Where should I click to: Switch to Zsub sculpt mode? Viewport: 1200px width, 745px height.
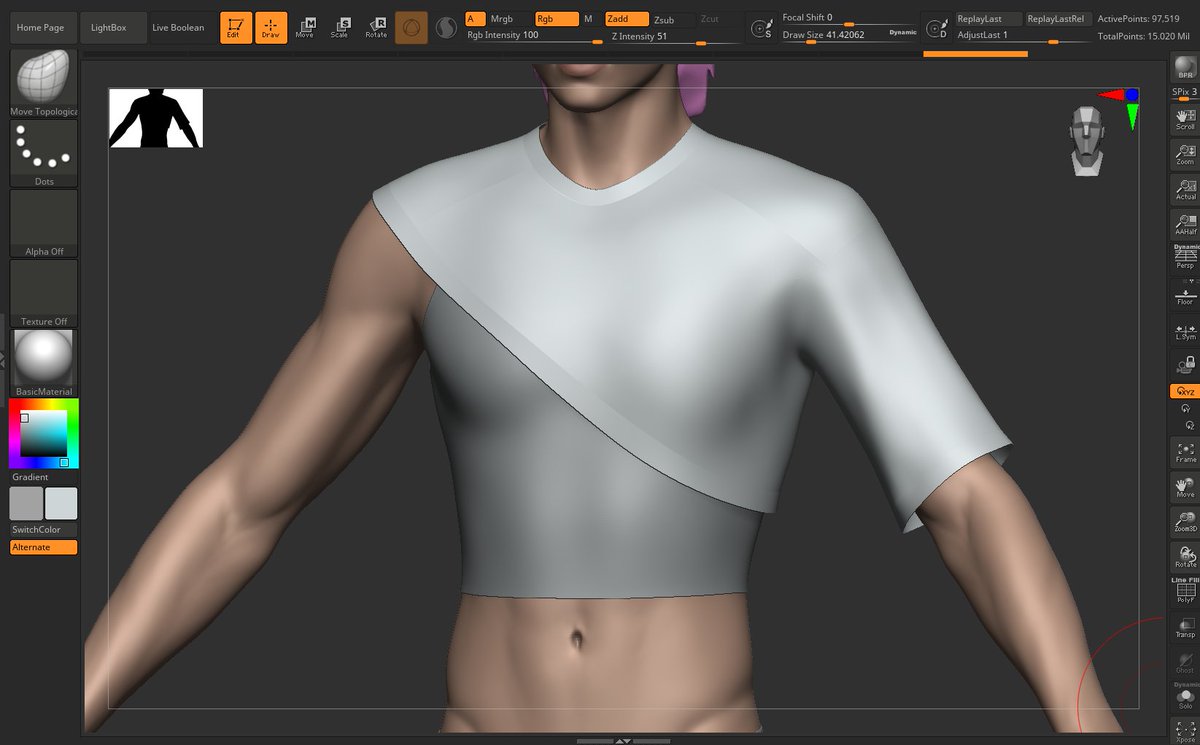(x=672, y=19)
